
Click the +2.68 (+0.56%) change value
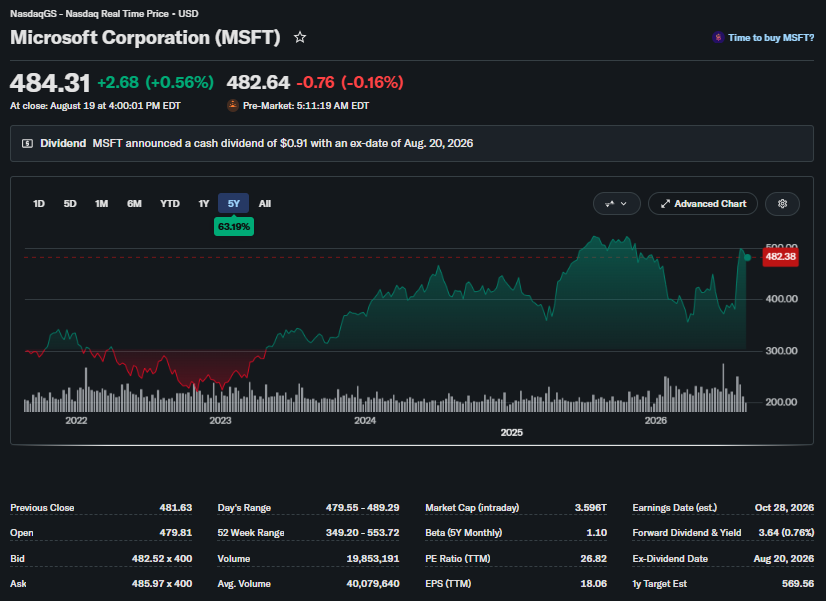coord(155,82)
